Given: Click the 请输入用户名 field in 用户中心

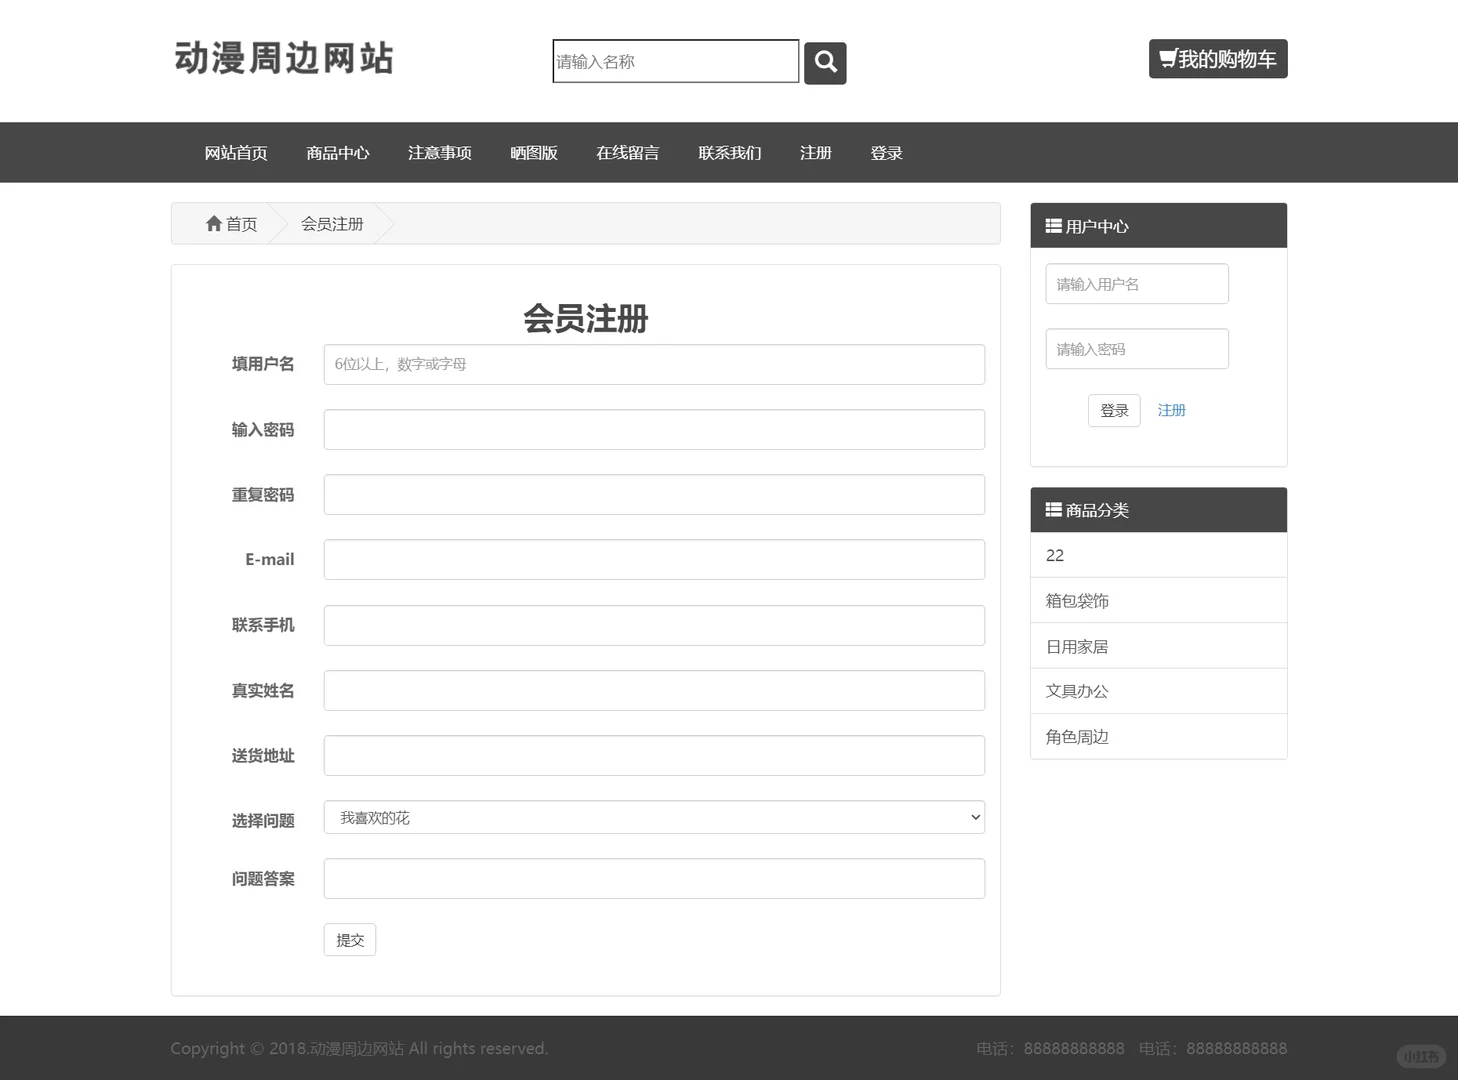Looking at the screenshot, I should tap(1136, 284).
